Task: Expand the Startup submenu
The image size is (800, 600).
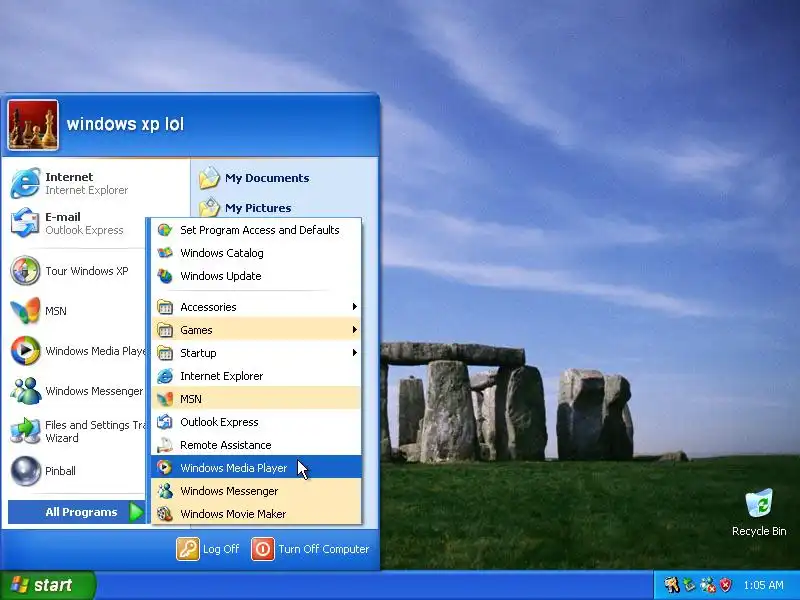Action: coord(256,353)
